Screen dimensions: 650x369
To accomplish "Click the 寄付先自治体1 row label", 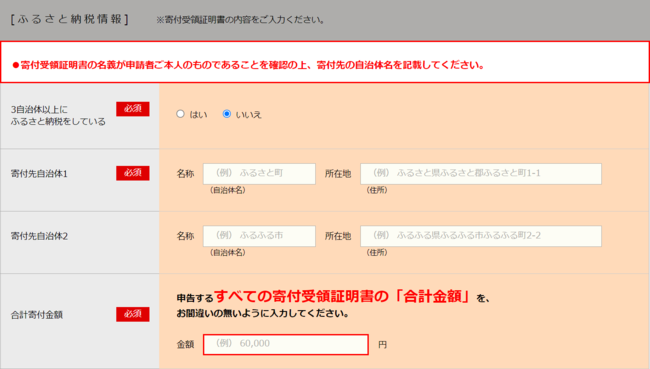I will tap(39, 174).
